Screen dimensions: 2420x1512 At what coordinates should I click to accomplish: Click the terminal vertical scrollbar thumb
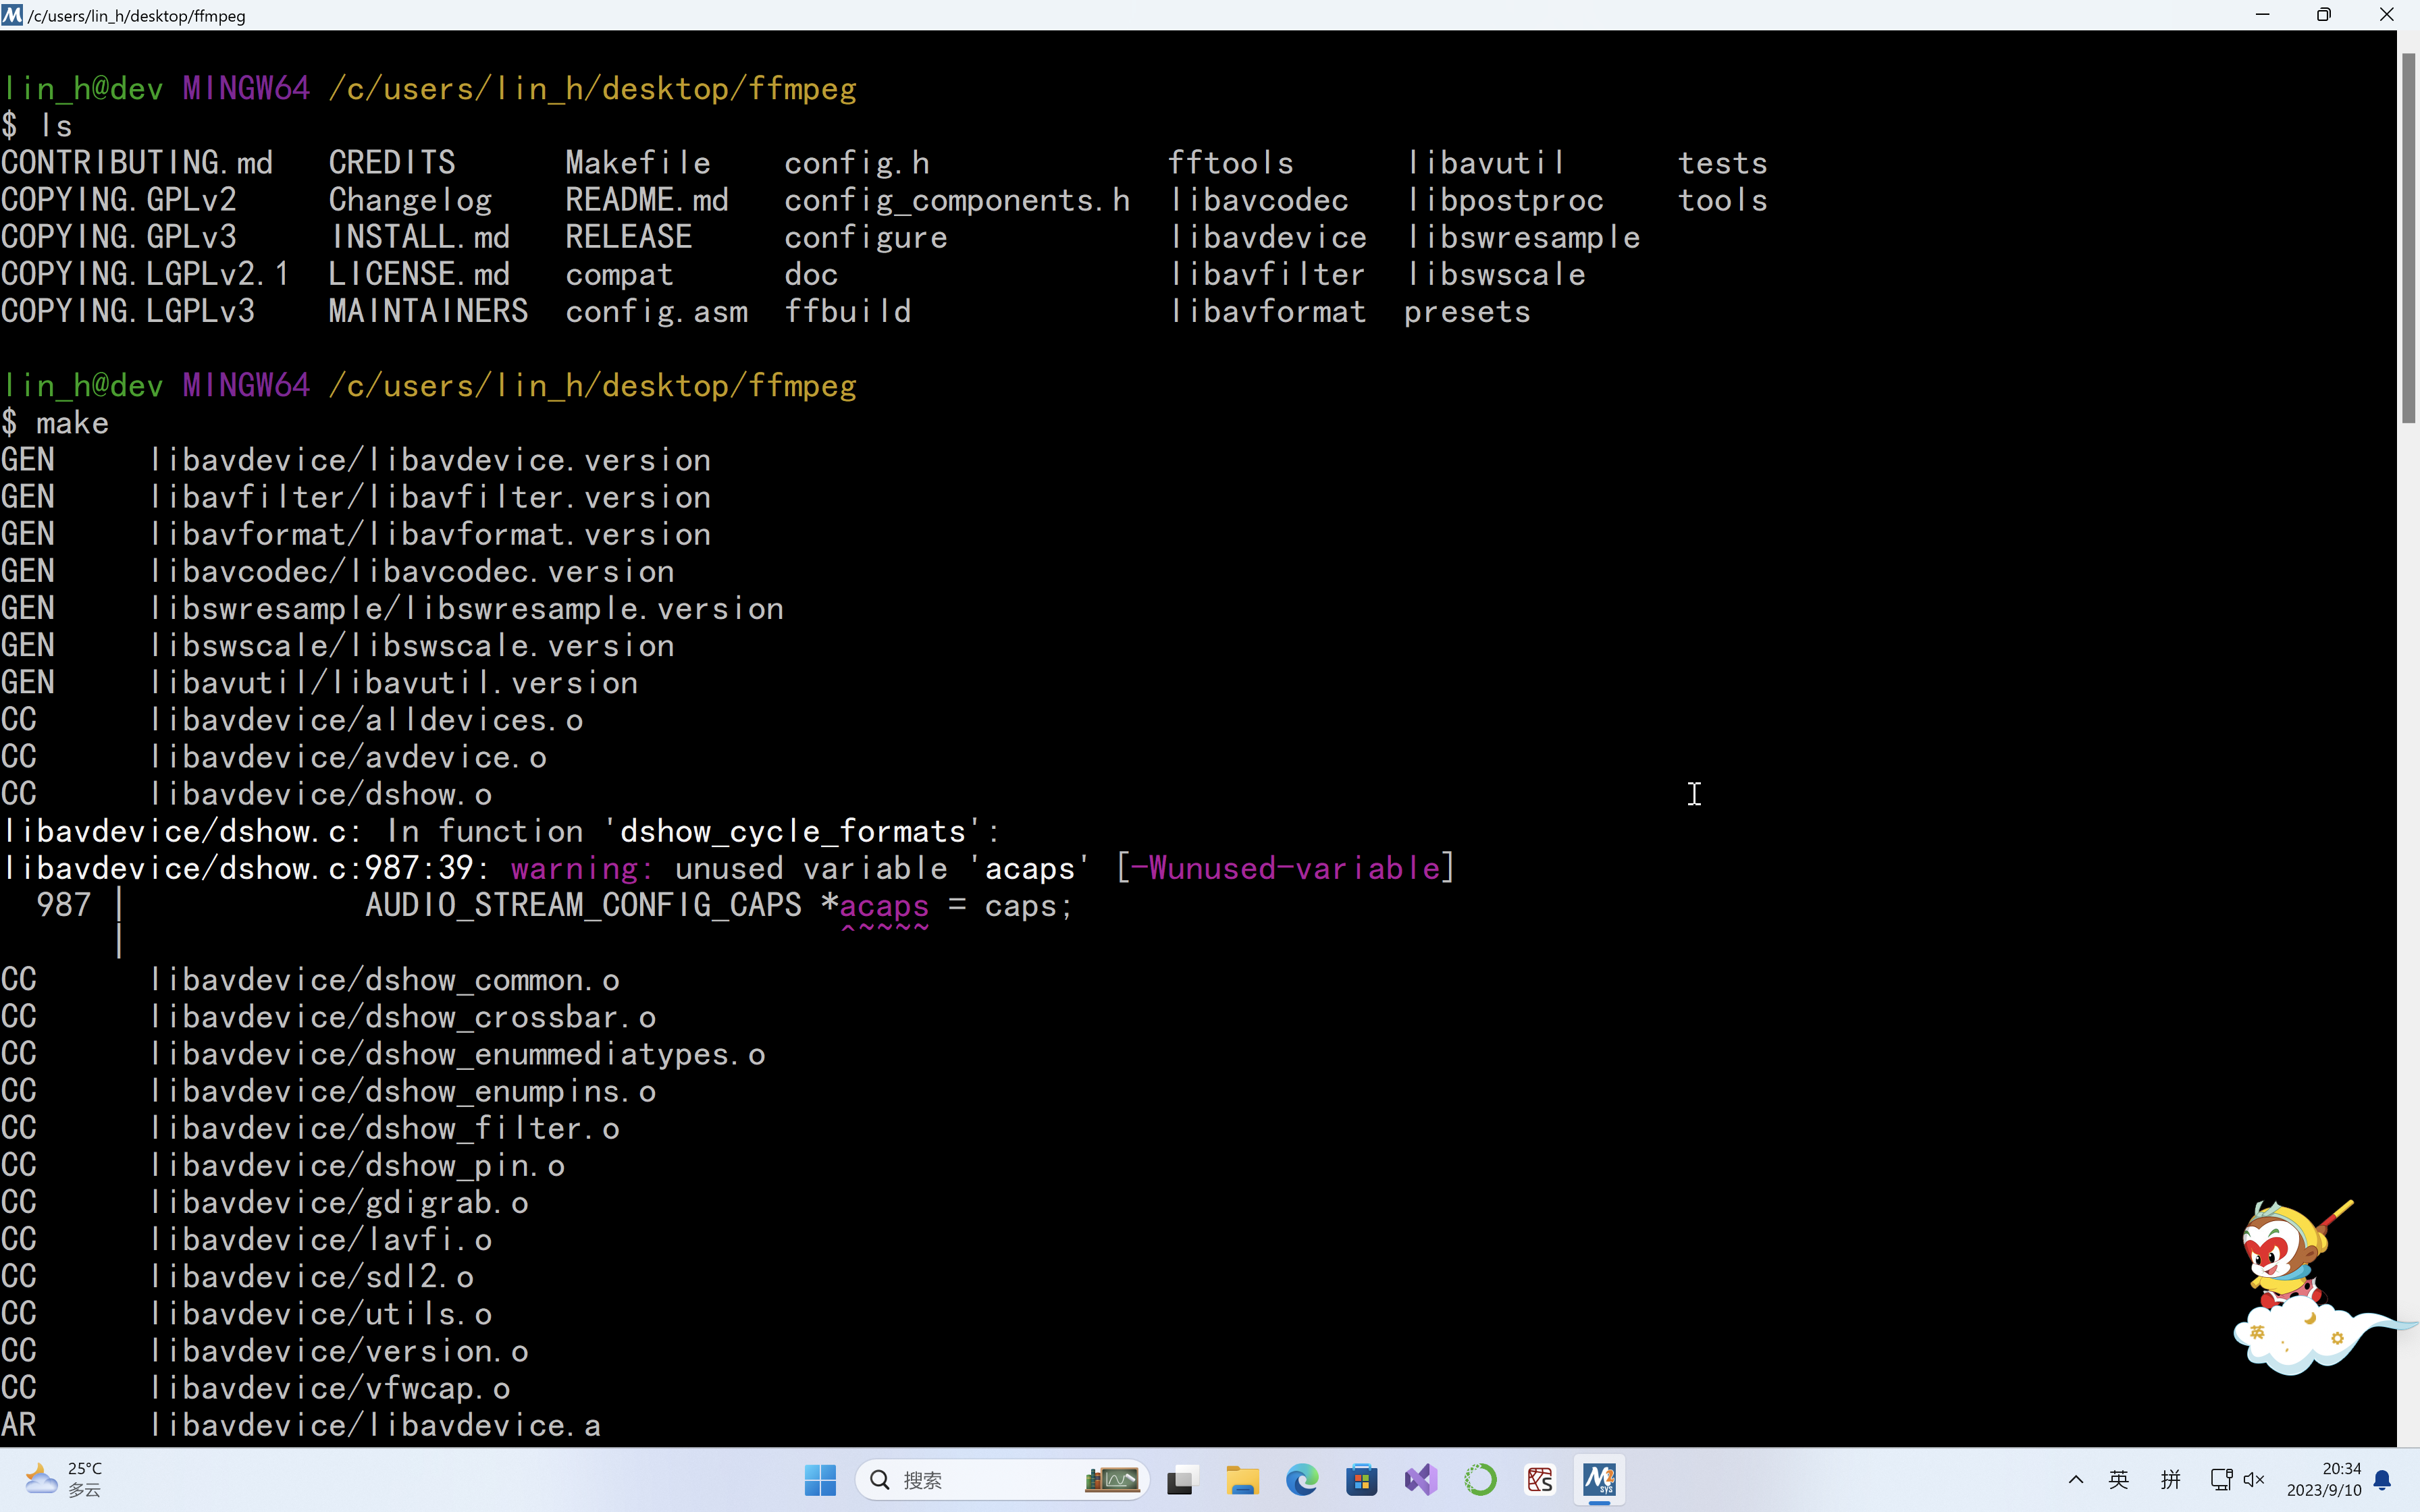(x=2408, y=238)
